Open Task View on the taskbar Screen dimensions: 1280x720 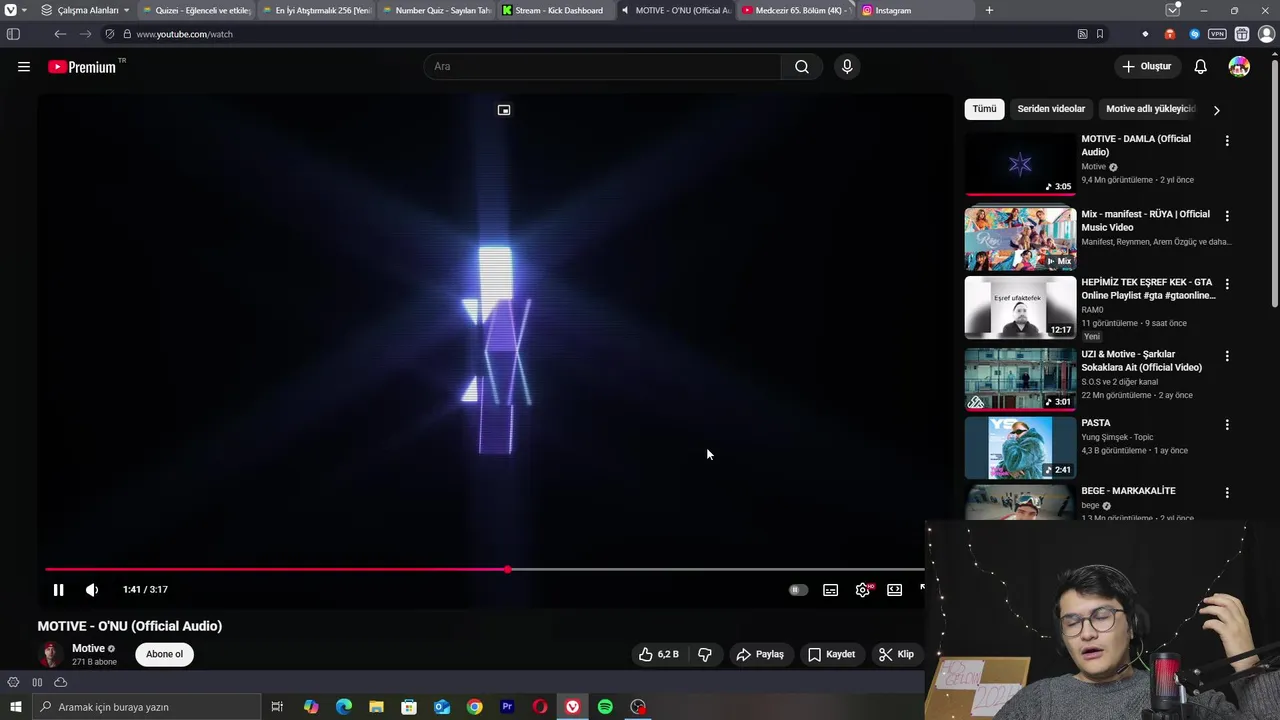(277, 707)
